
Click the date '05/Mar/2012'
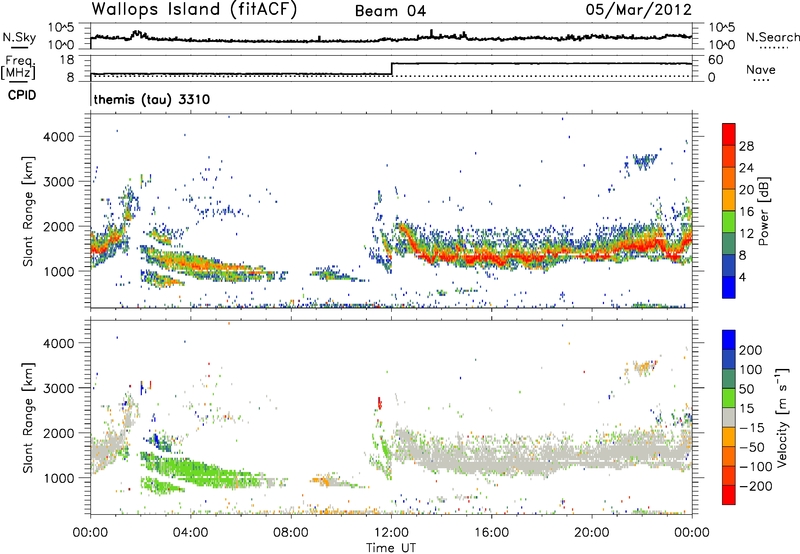(638, 9)
